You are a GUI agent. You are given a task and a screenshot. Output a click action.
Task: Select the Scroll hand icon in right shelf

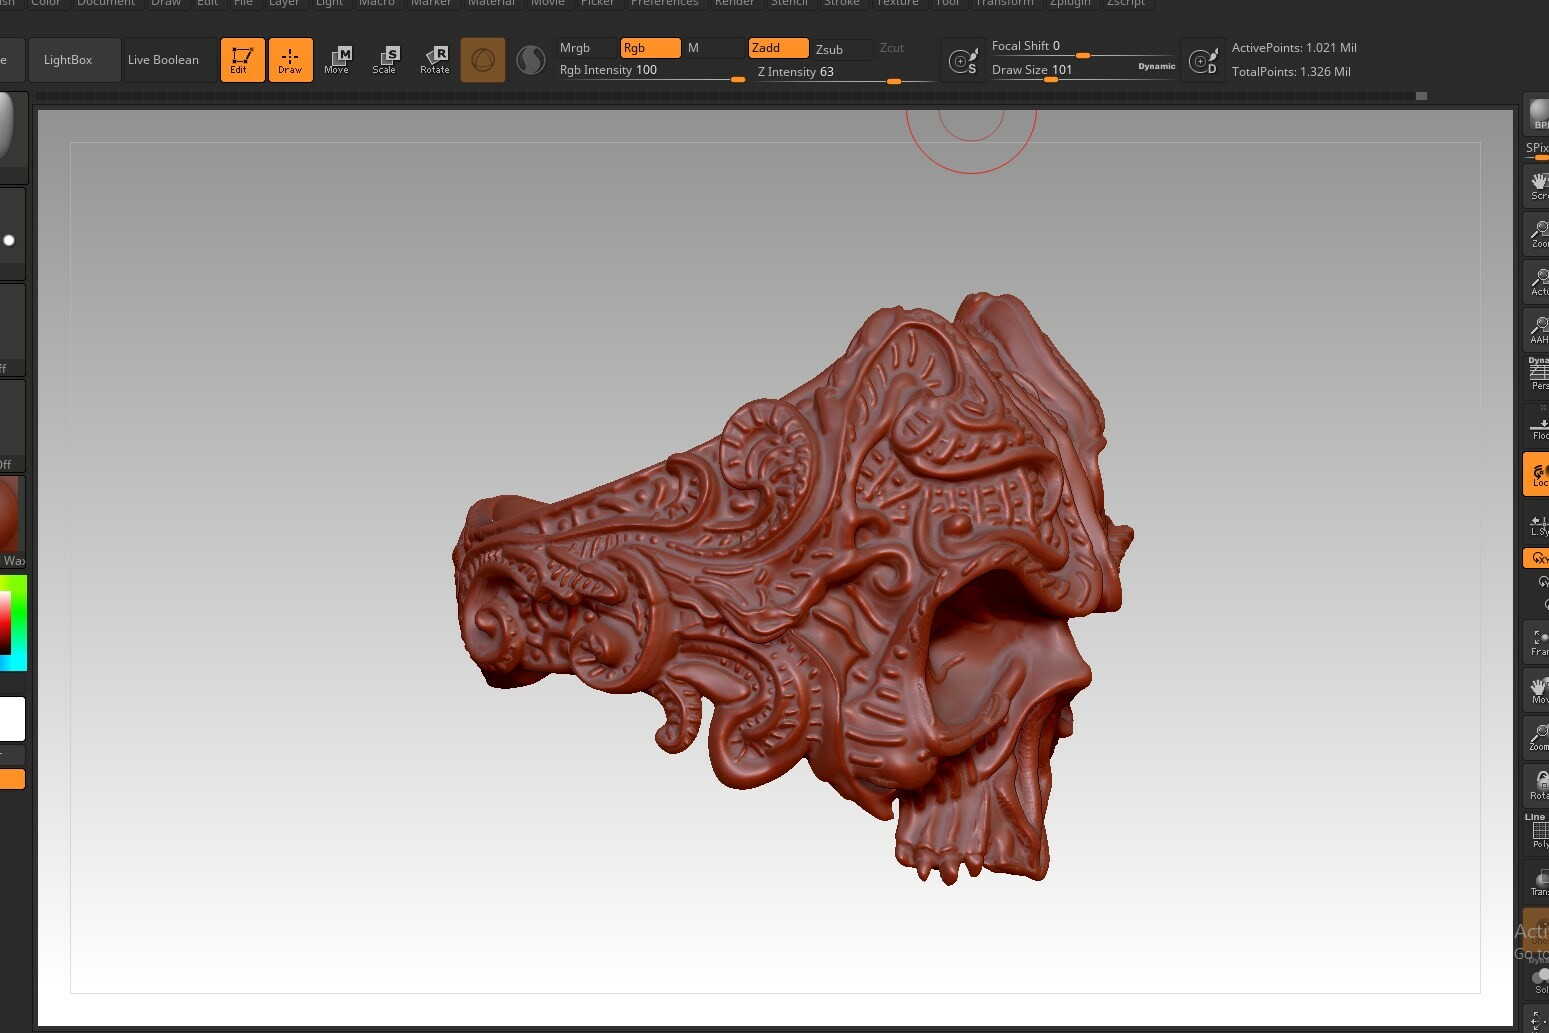pos(1538,185)
